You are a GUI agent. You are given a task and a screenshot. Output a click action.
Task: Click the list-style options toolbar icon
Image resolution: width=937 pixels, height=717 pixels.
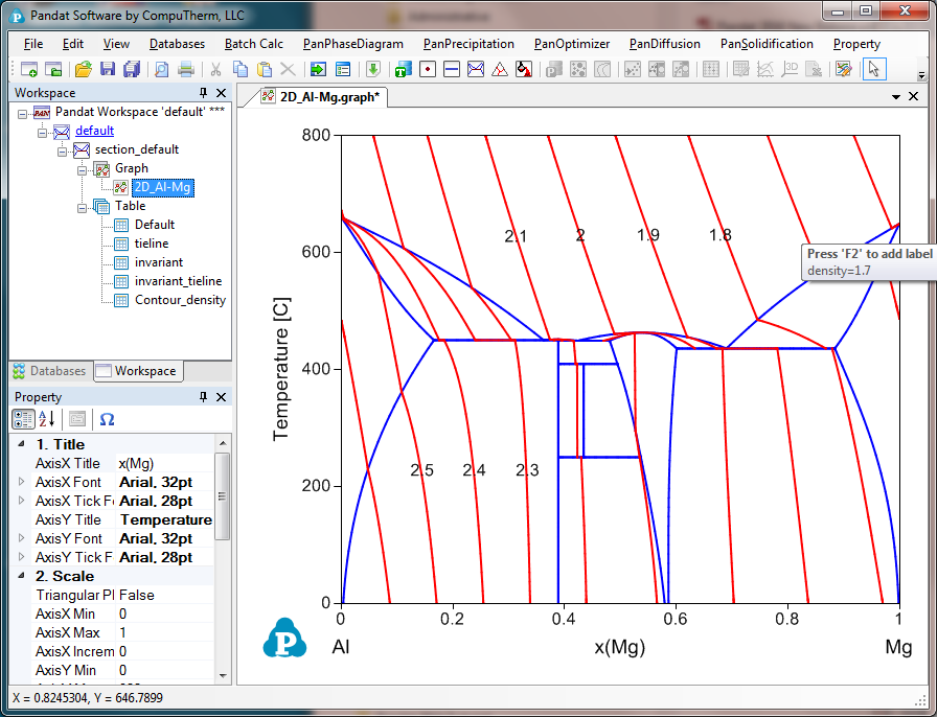(343, 69)
